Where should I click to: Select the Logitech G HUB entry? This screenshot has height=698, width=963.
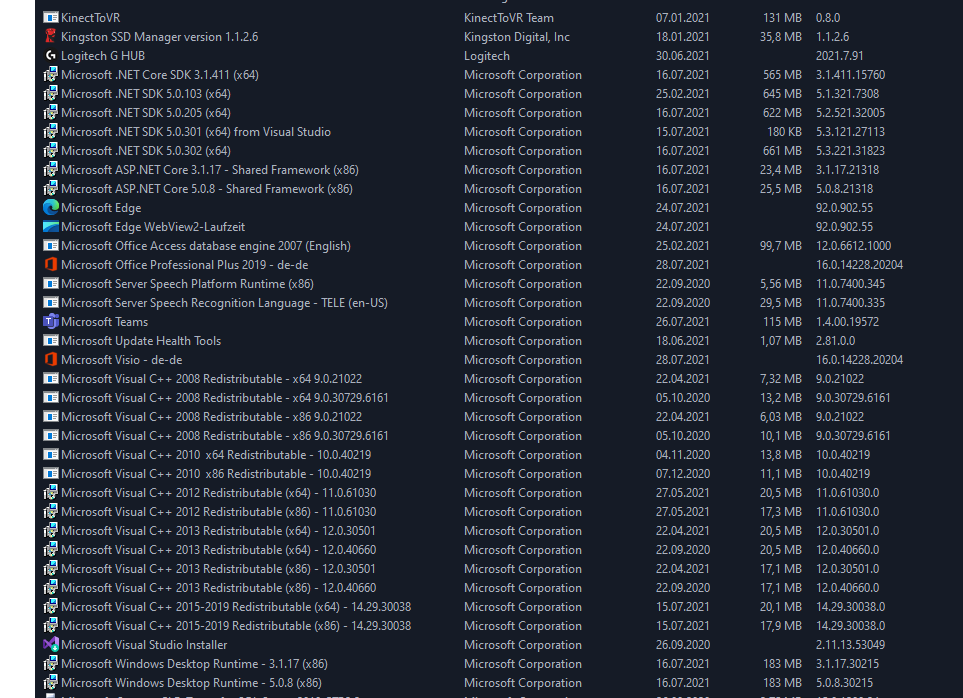tap(103, 56)
